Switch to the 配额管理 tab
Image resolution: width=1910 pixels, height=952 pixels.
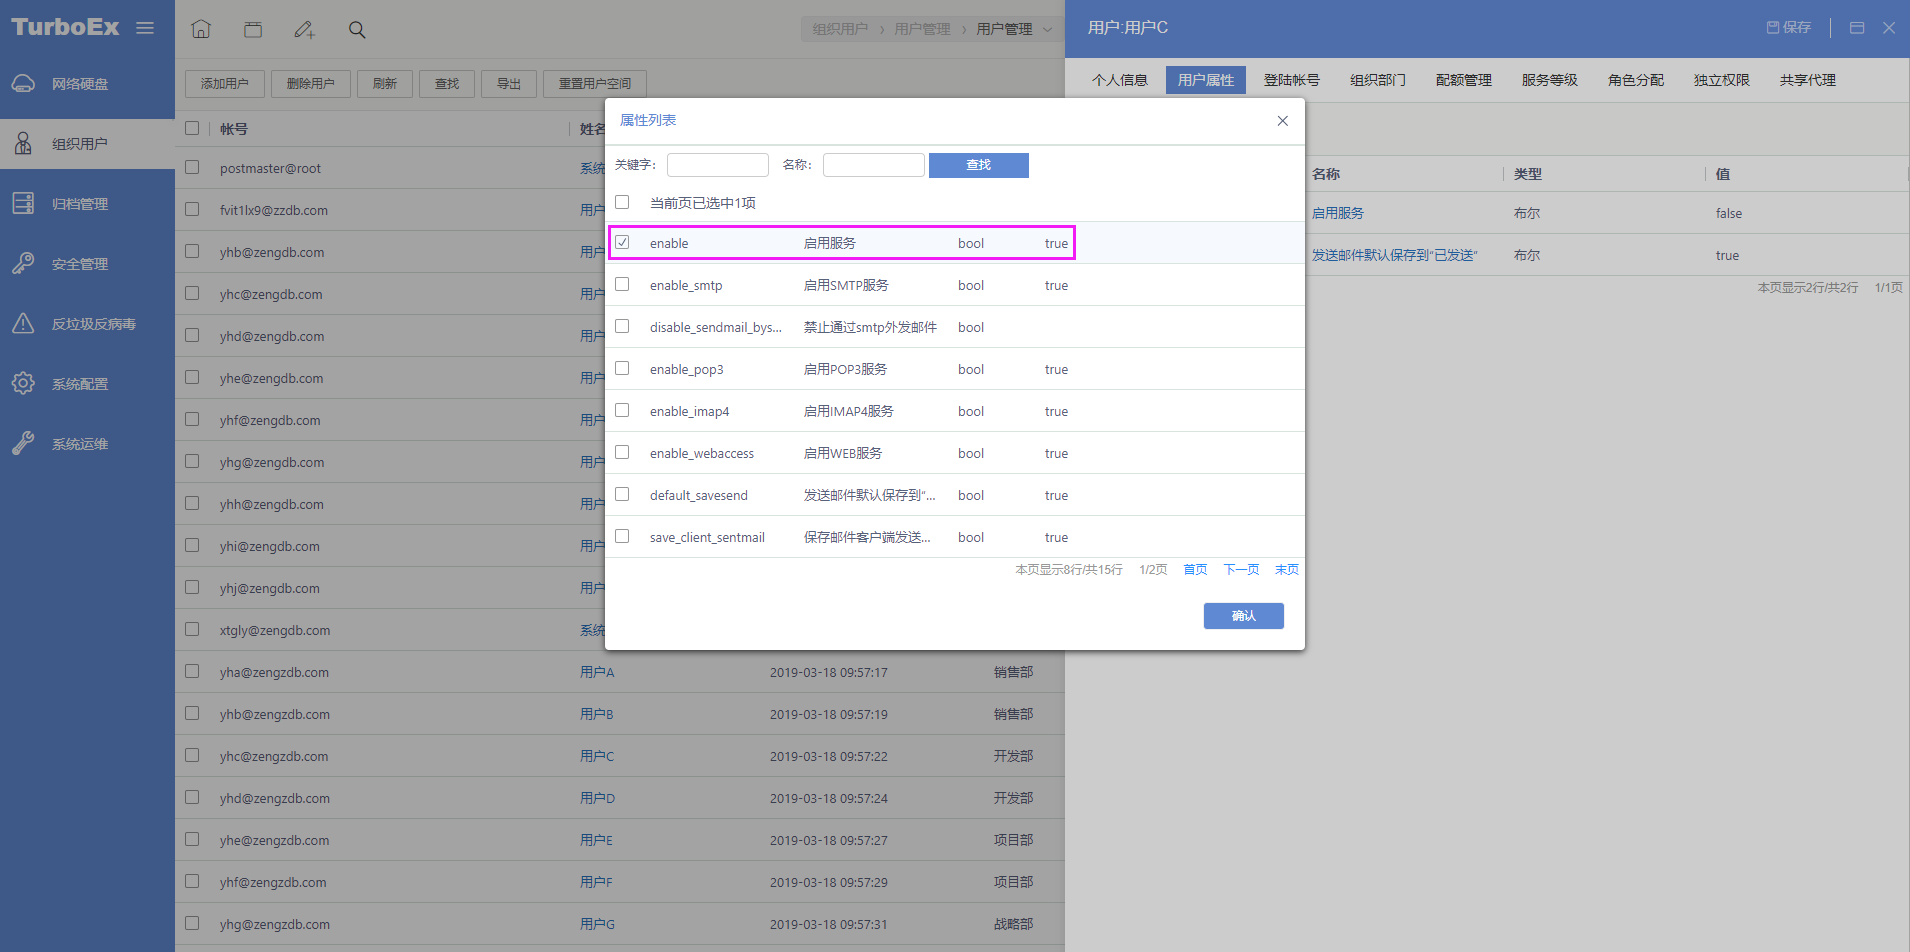pos(1463,80)
